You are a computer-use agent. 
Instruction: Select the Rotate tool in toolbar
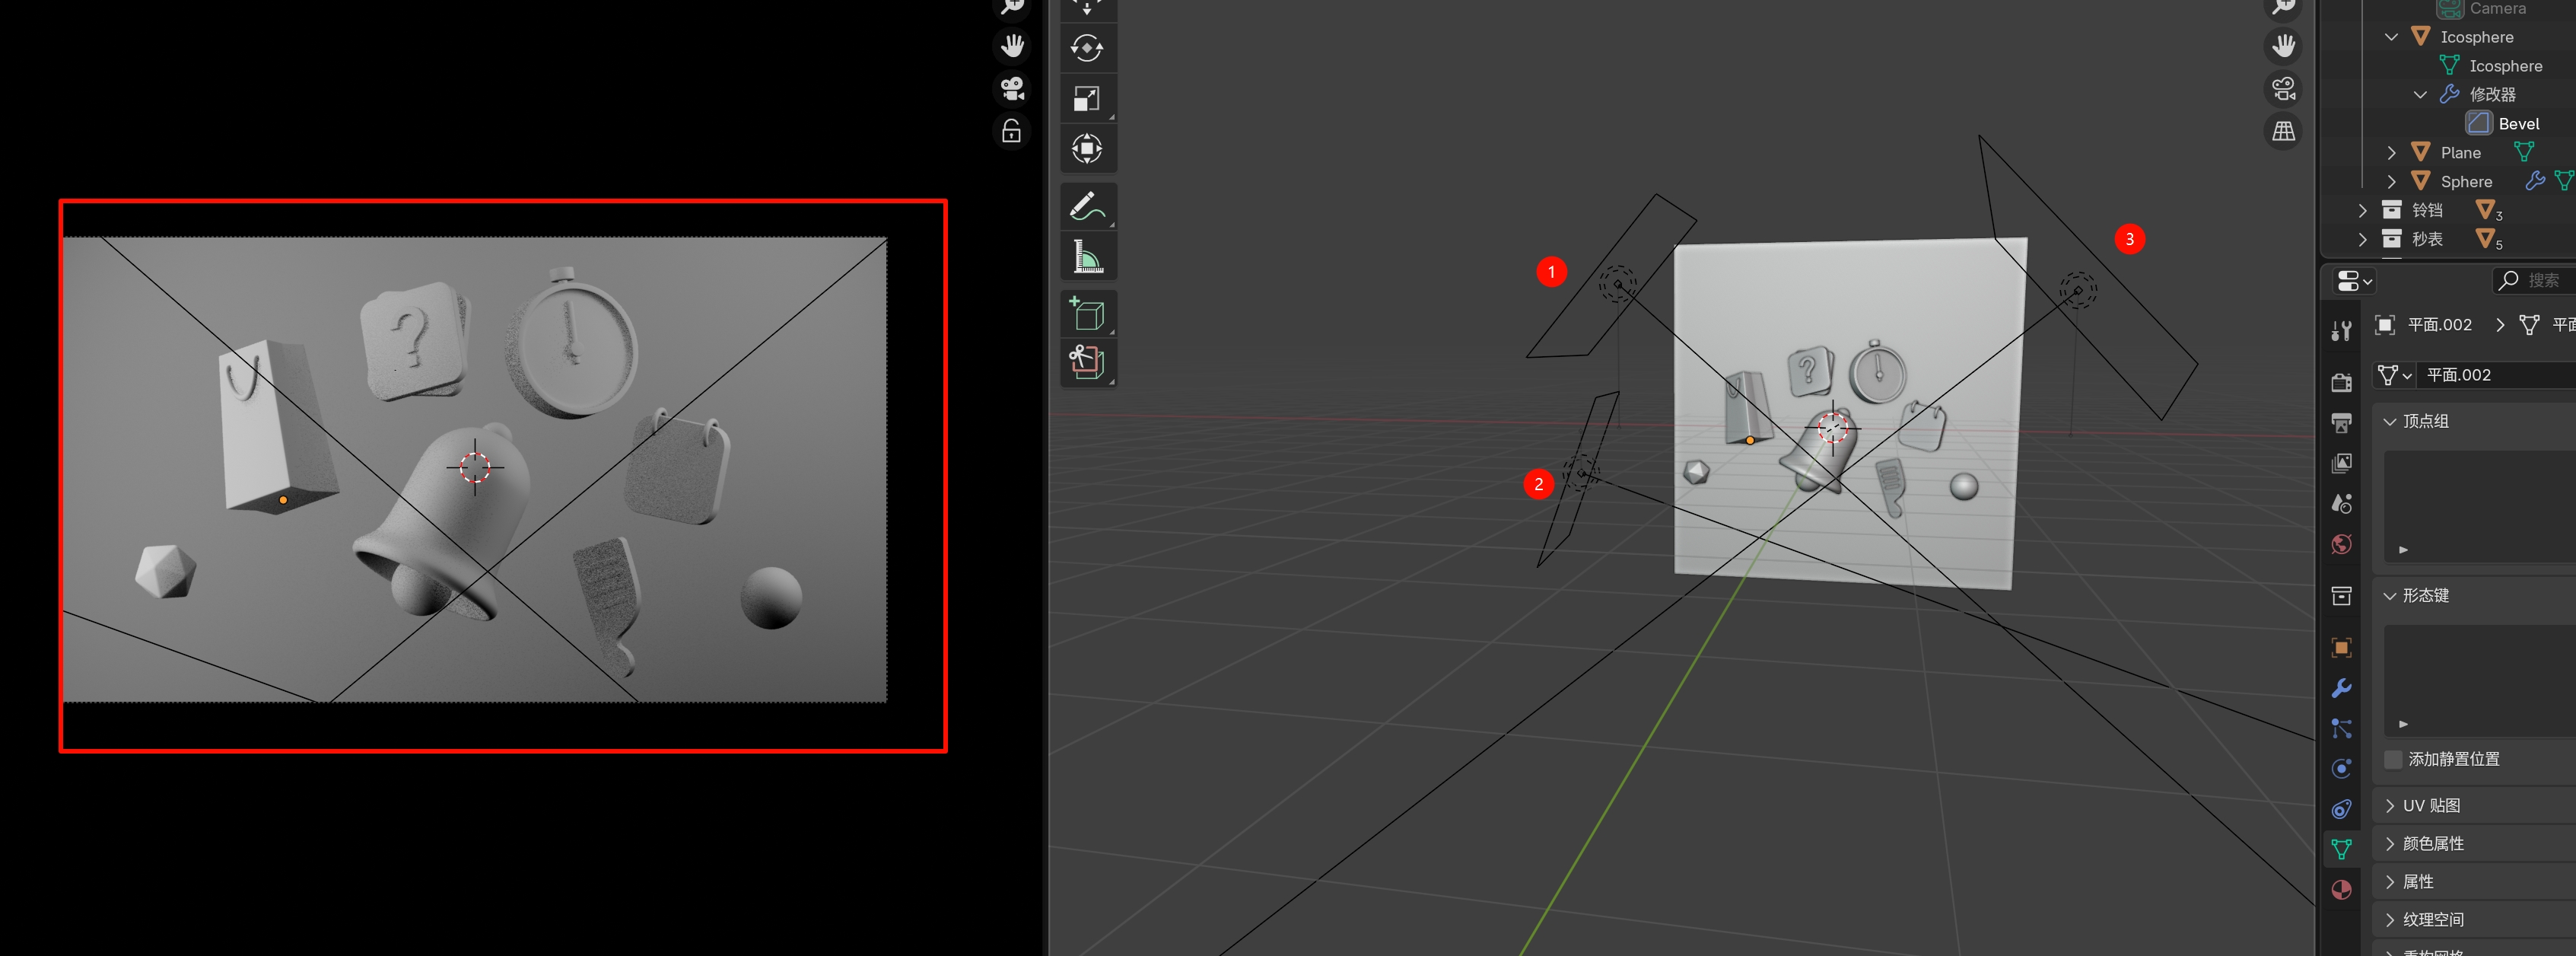click(x=1086, y=48)
